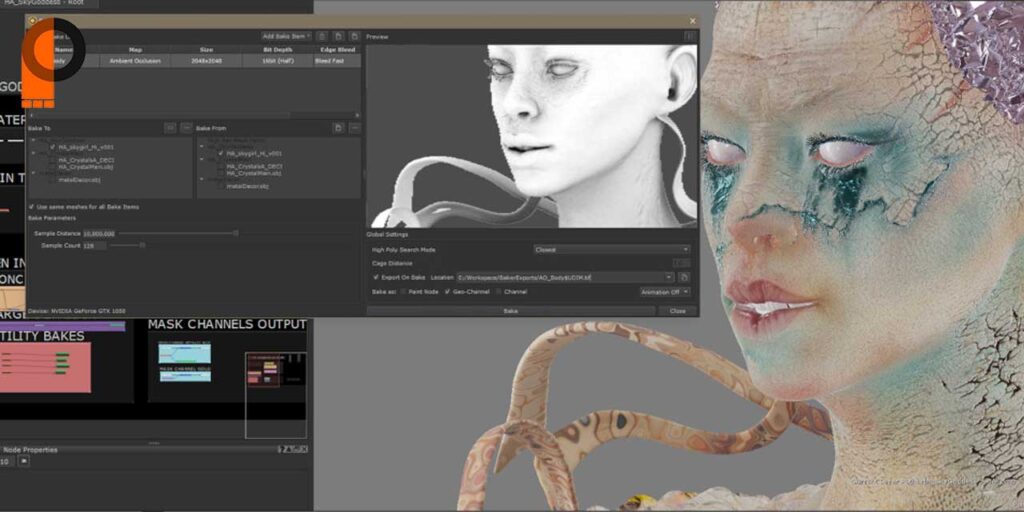
Task: Toggle the Geo-Channel bake option
Action: (447, 292)
